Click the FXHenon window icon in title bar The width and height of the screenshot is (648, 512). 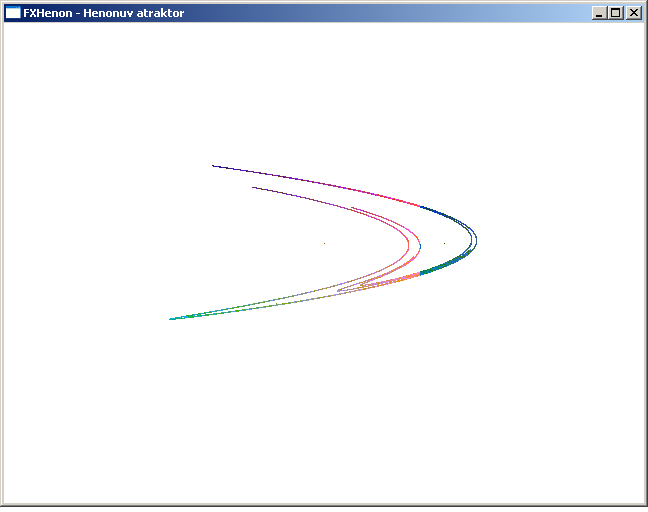click(x=13, y=13)
